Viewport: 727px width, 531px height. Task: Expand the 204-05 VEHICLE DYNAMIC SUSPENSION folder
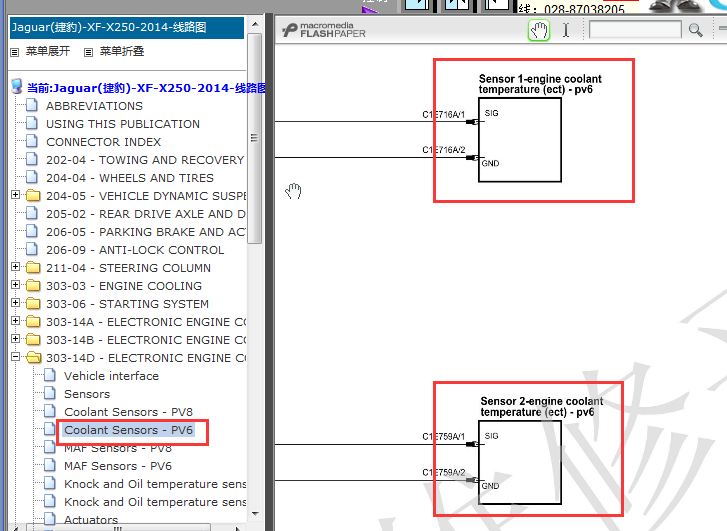click(15, 195)
